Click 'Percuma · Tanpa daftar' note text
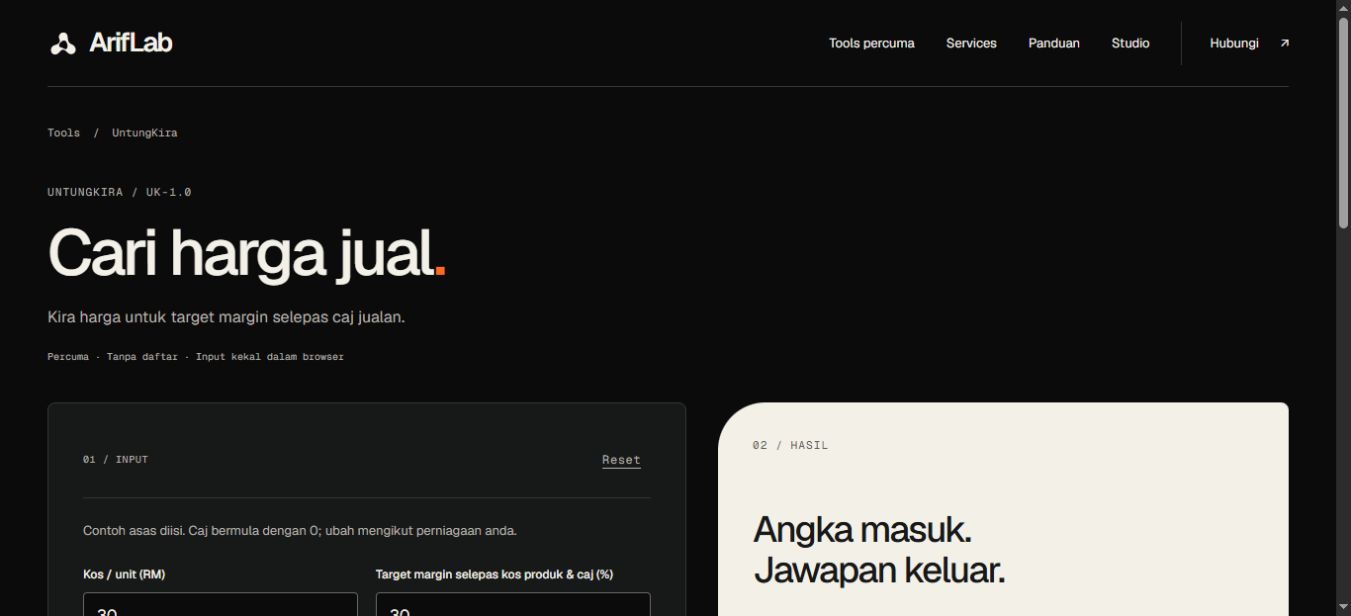Screen dimensions: 1351x616 tap(195, 357)
